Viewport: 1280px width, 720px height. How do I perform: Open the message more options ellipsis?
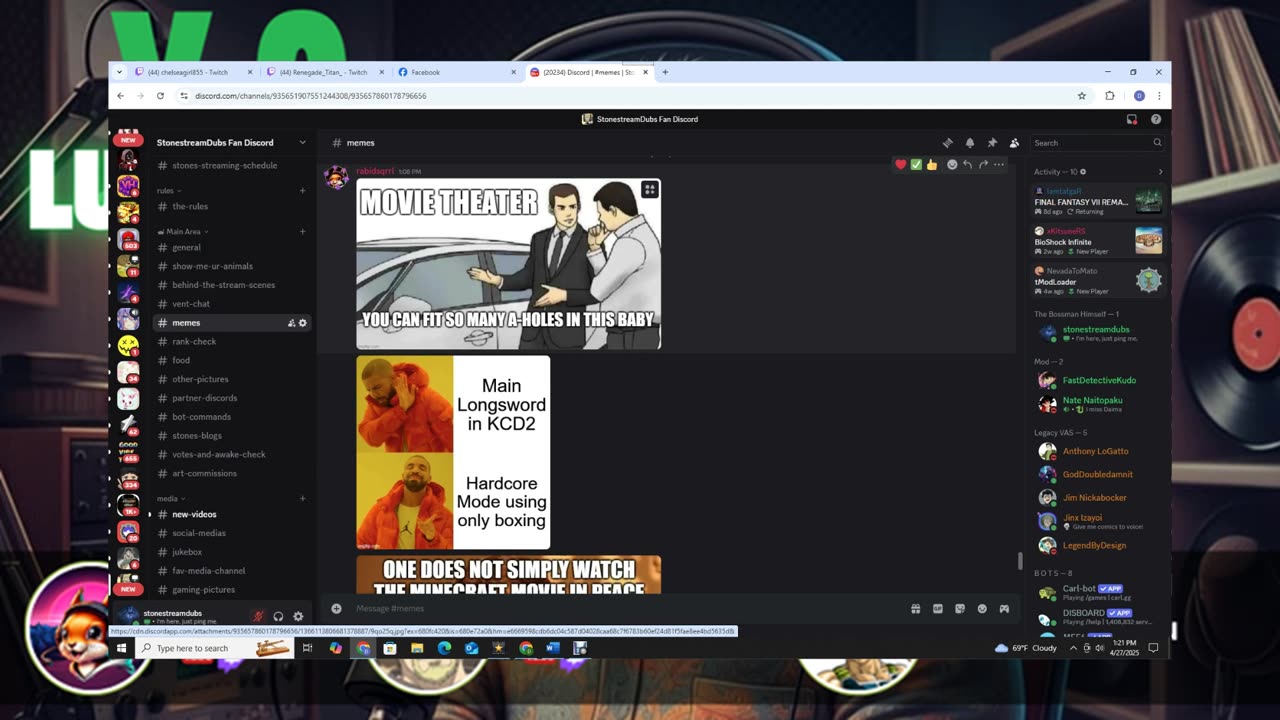tap(998, 164)
